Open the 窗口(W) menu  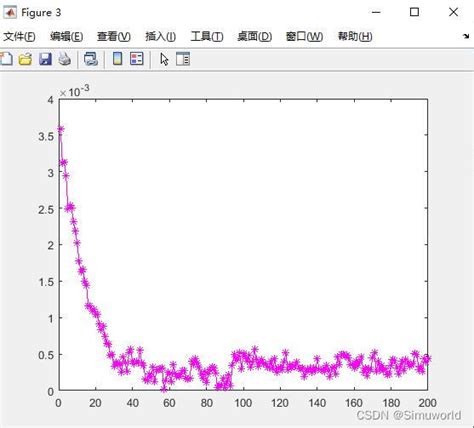(x=304, y=36)
